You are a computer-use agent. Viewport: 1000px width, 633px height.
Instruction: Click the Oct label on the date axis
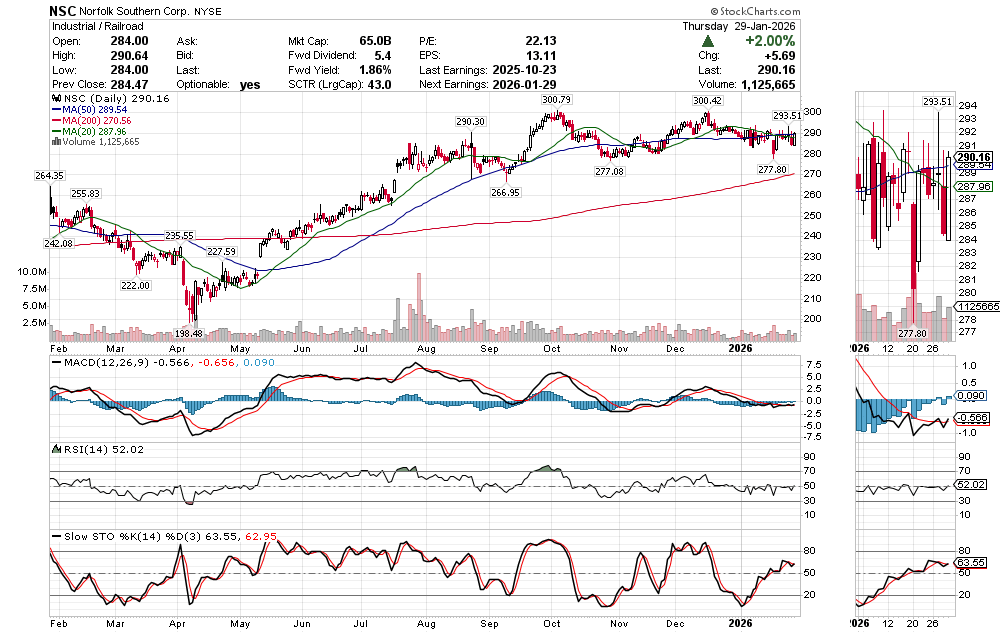tap(552, 348)
